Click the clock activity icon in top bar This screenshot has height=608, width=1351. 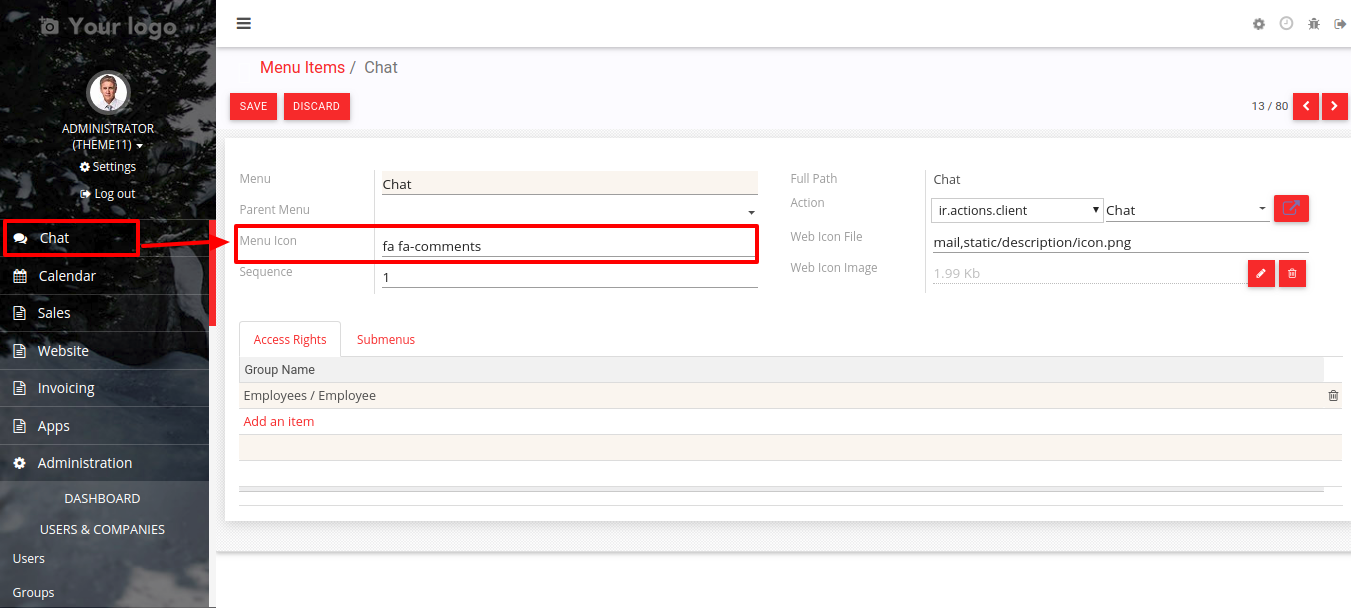(x=1286, y=23)
